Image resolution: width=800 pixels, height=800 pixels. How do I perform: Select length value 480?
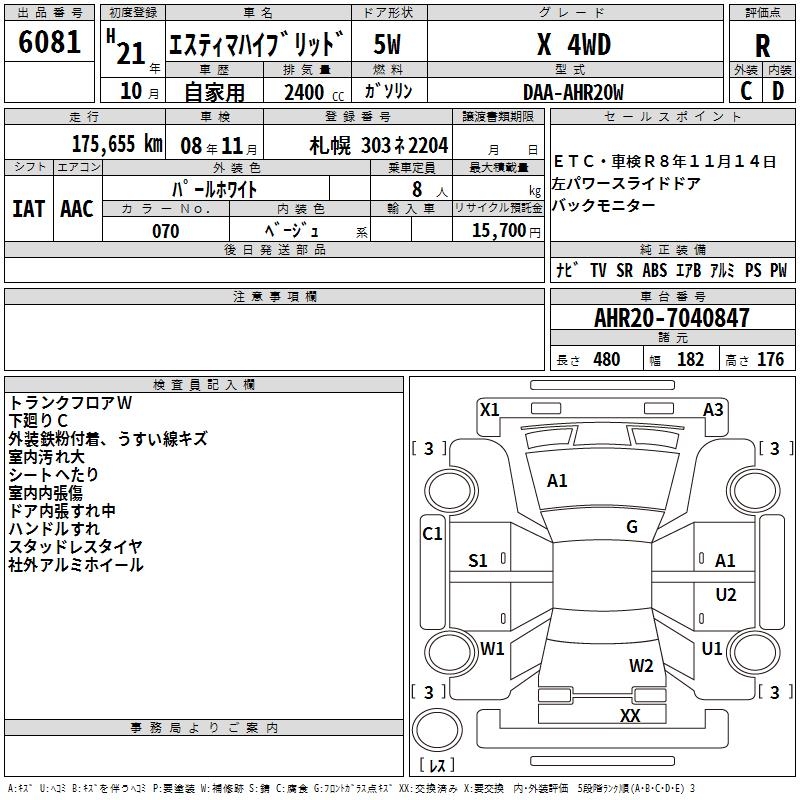pyautogui.click(x=607, y=359)
